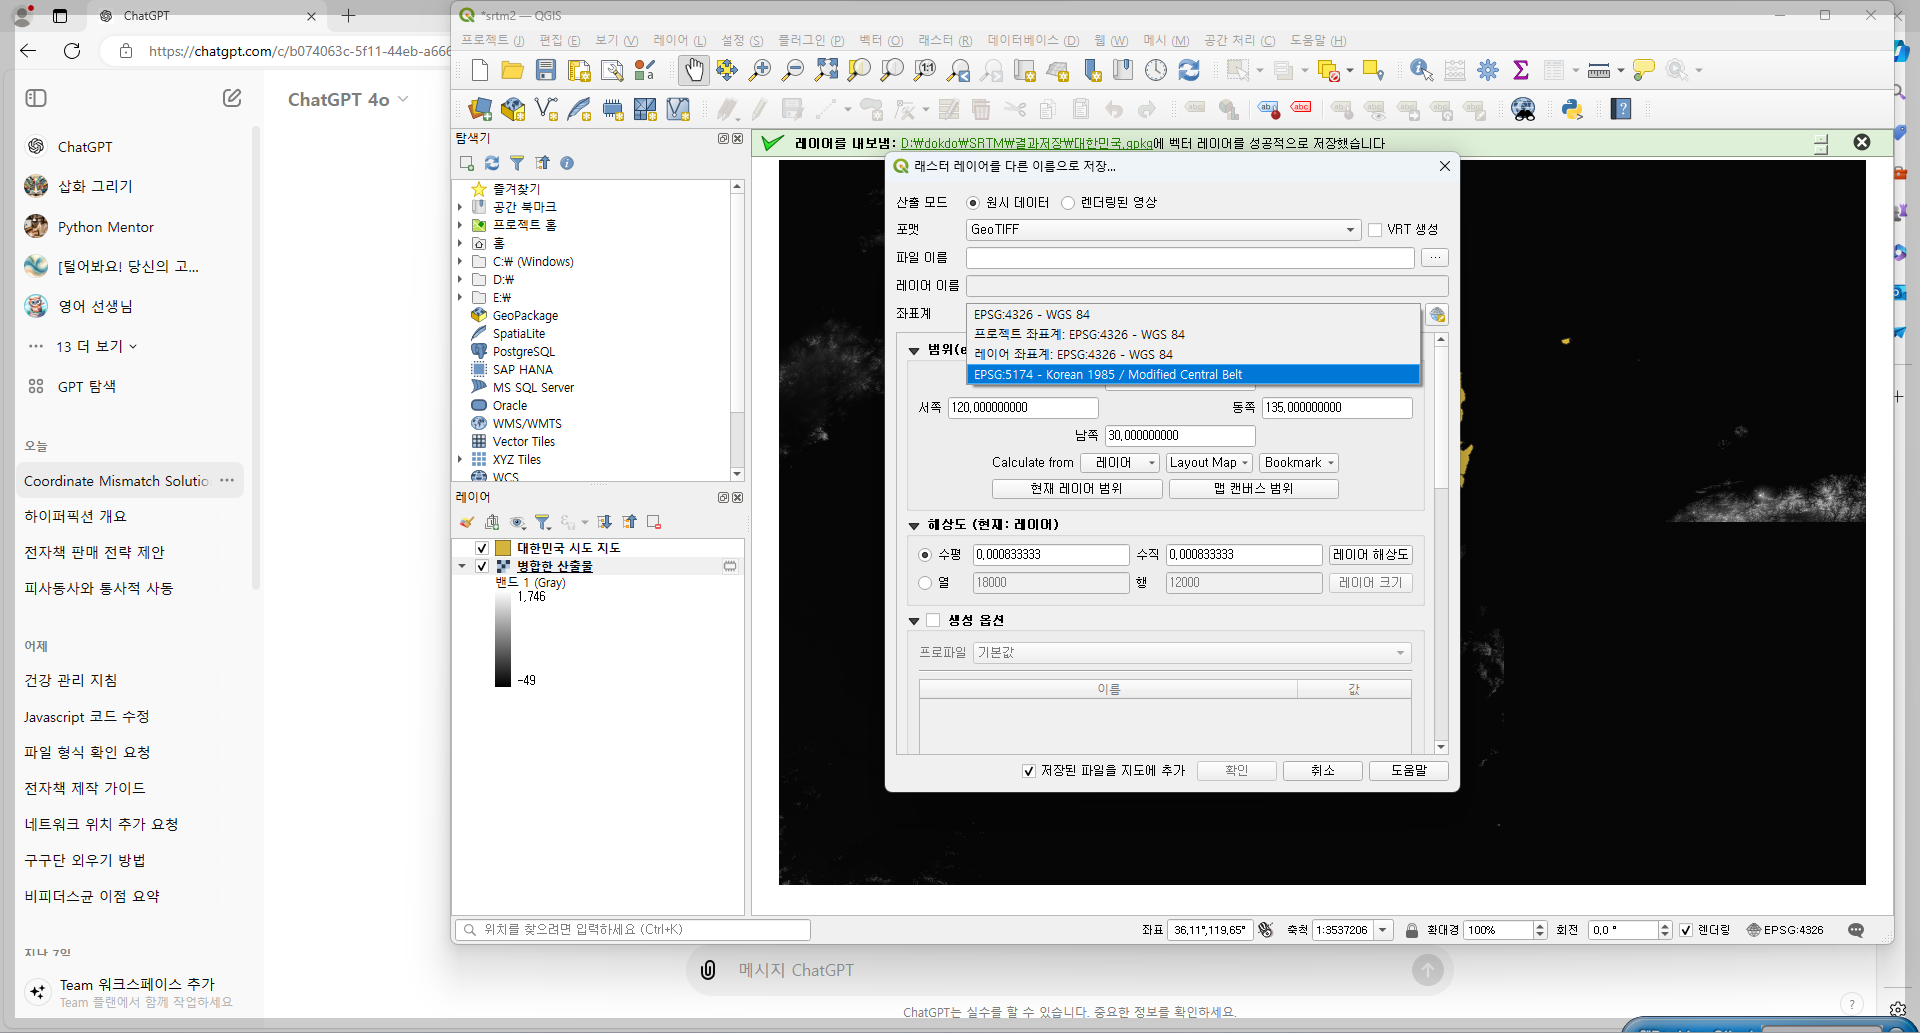Click the 취소 button in save dialog

tap(1322, 771)
